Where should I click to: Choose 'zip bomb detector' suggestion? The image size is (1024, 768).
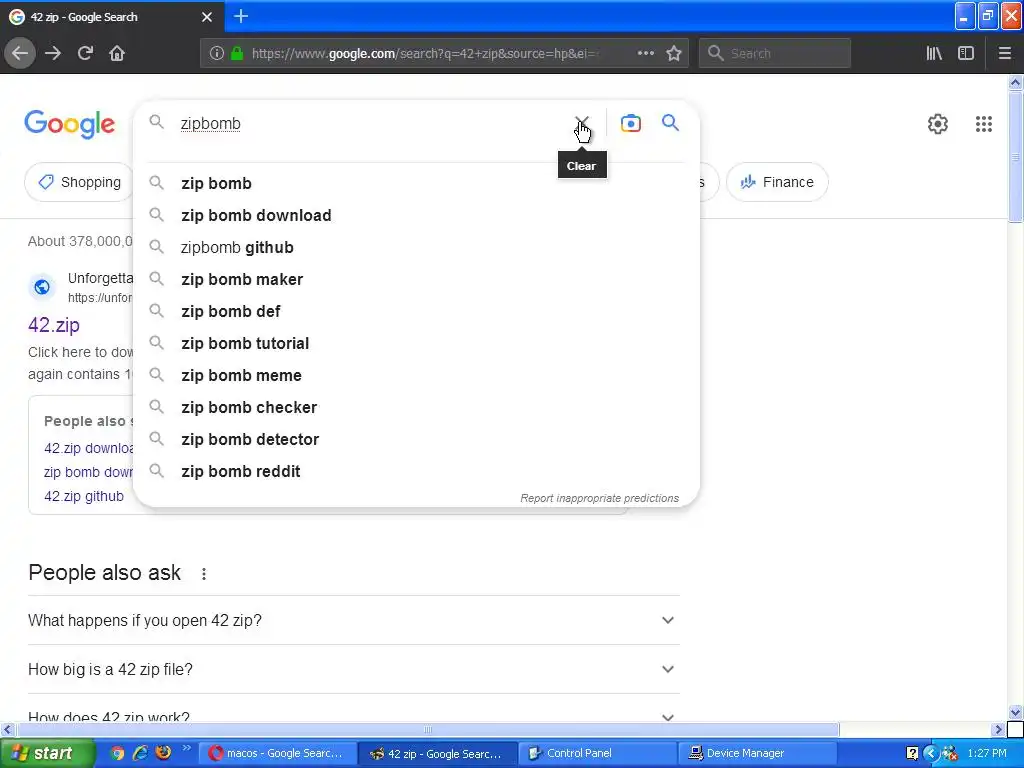416,440
